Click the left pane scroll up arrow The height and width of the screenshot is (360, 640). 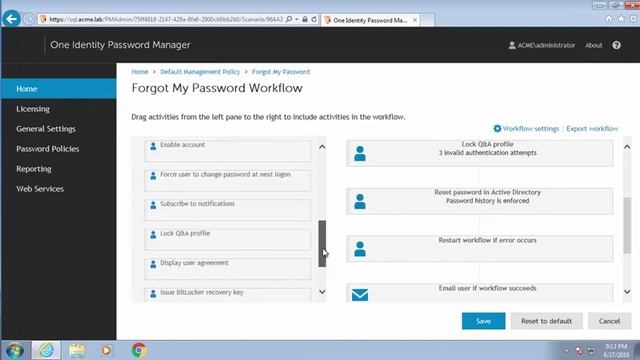tap(322, 147)
